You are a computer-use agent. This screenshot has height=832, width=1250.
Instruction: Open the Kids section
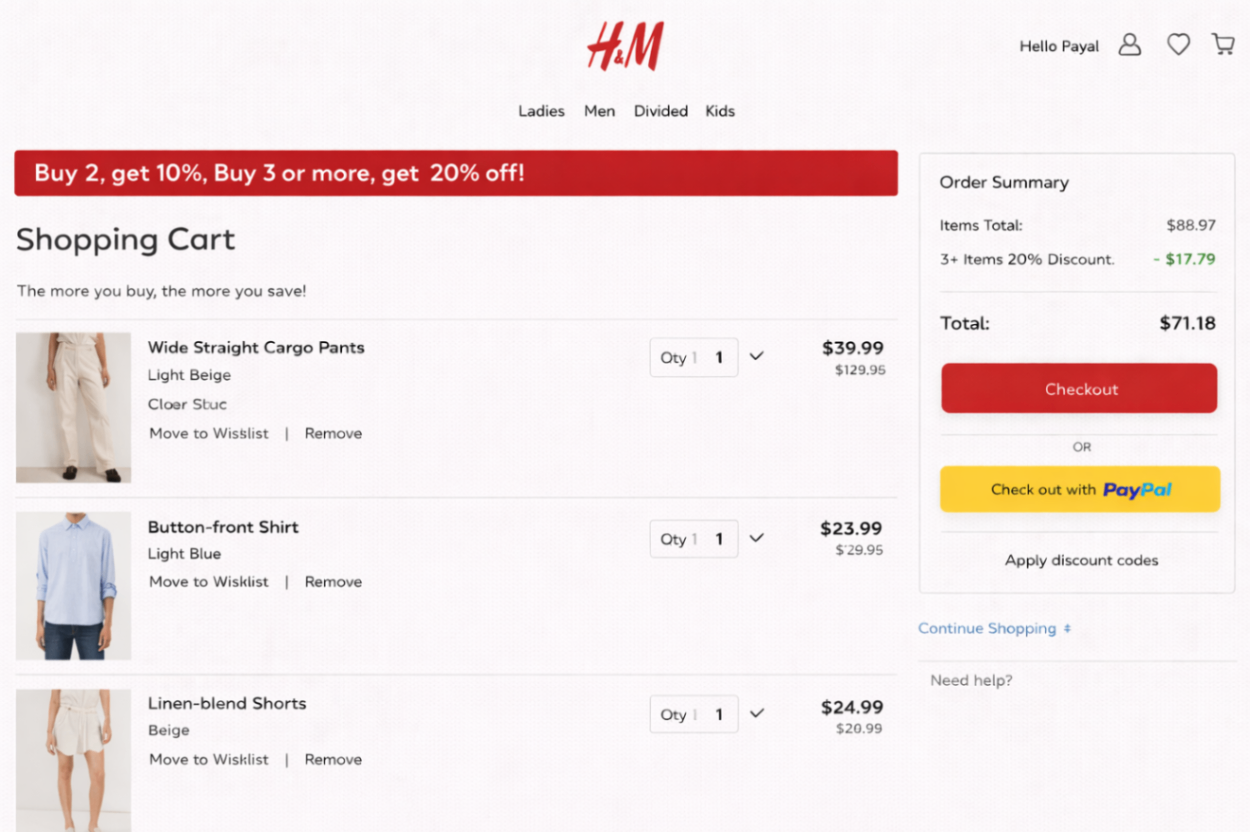(720, 111)
